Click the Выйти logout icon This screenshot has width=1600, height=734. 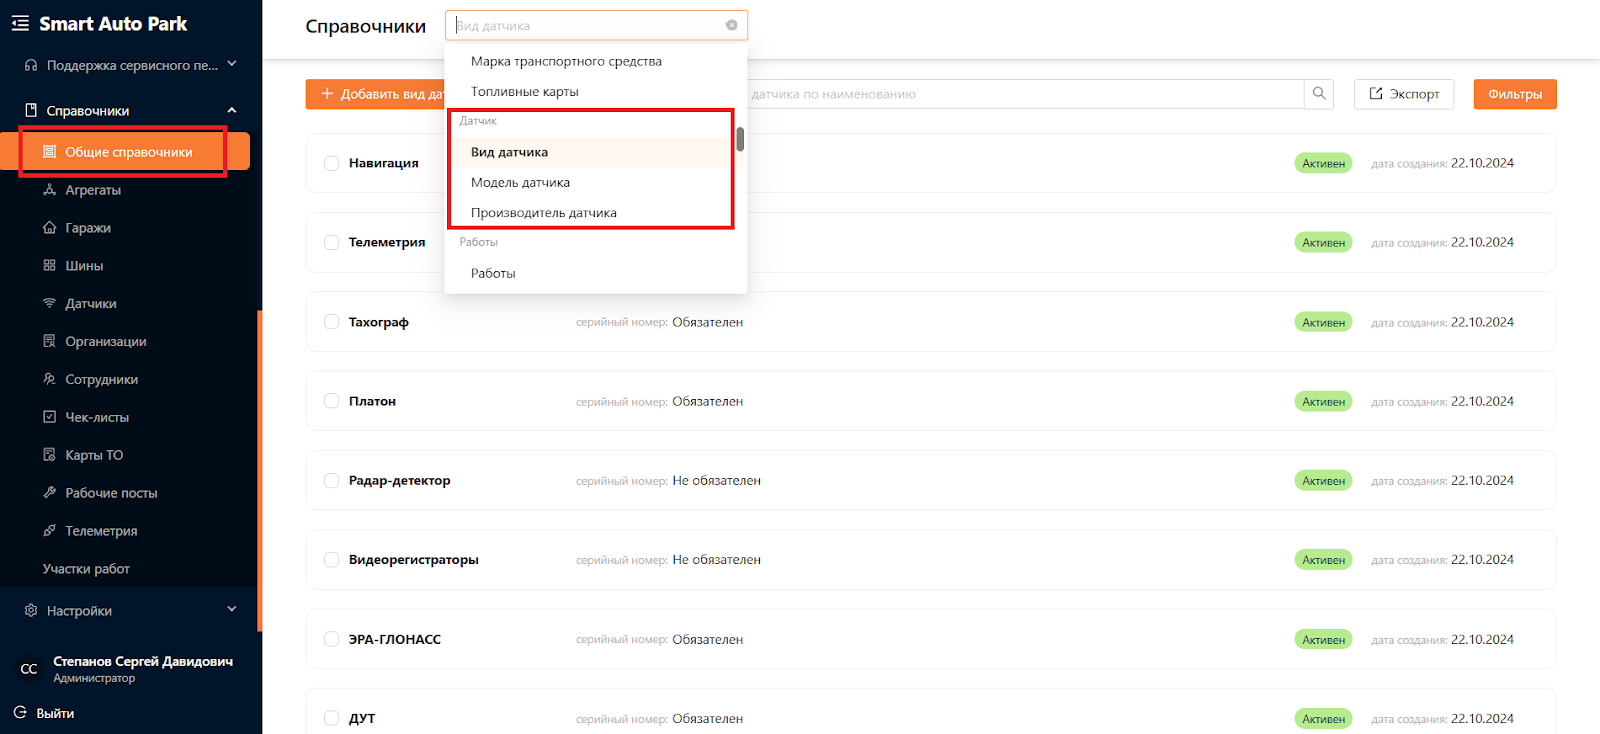tap(20, 713)
